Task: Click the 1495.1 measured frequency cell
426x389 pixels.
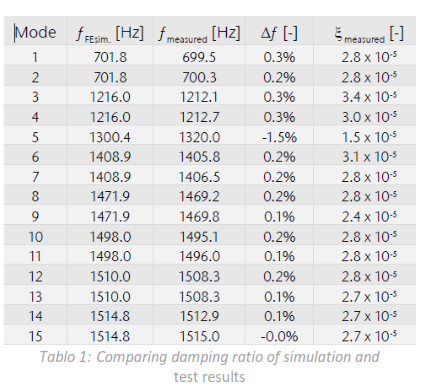Action: (x=199, y=237)
